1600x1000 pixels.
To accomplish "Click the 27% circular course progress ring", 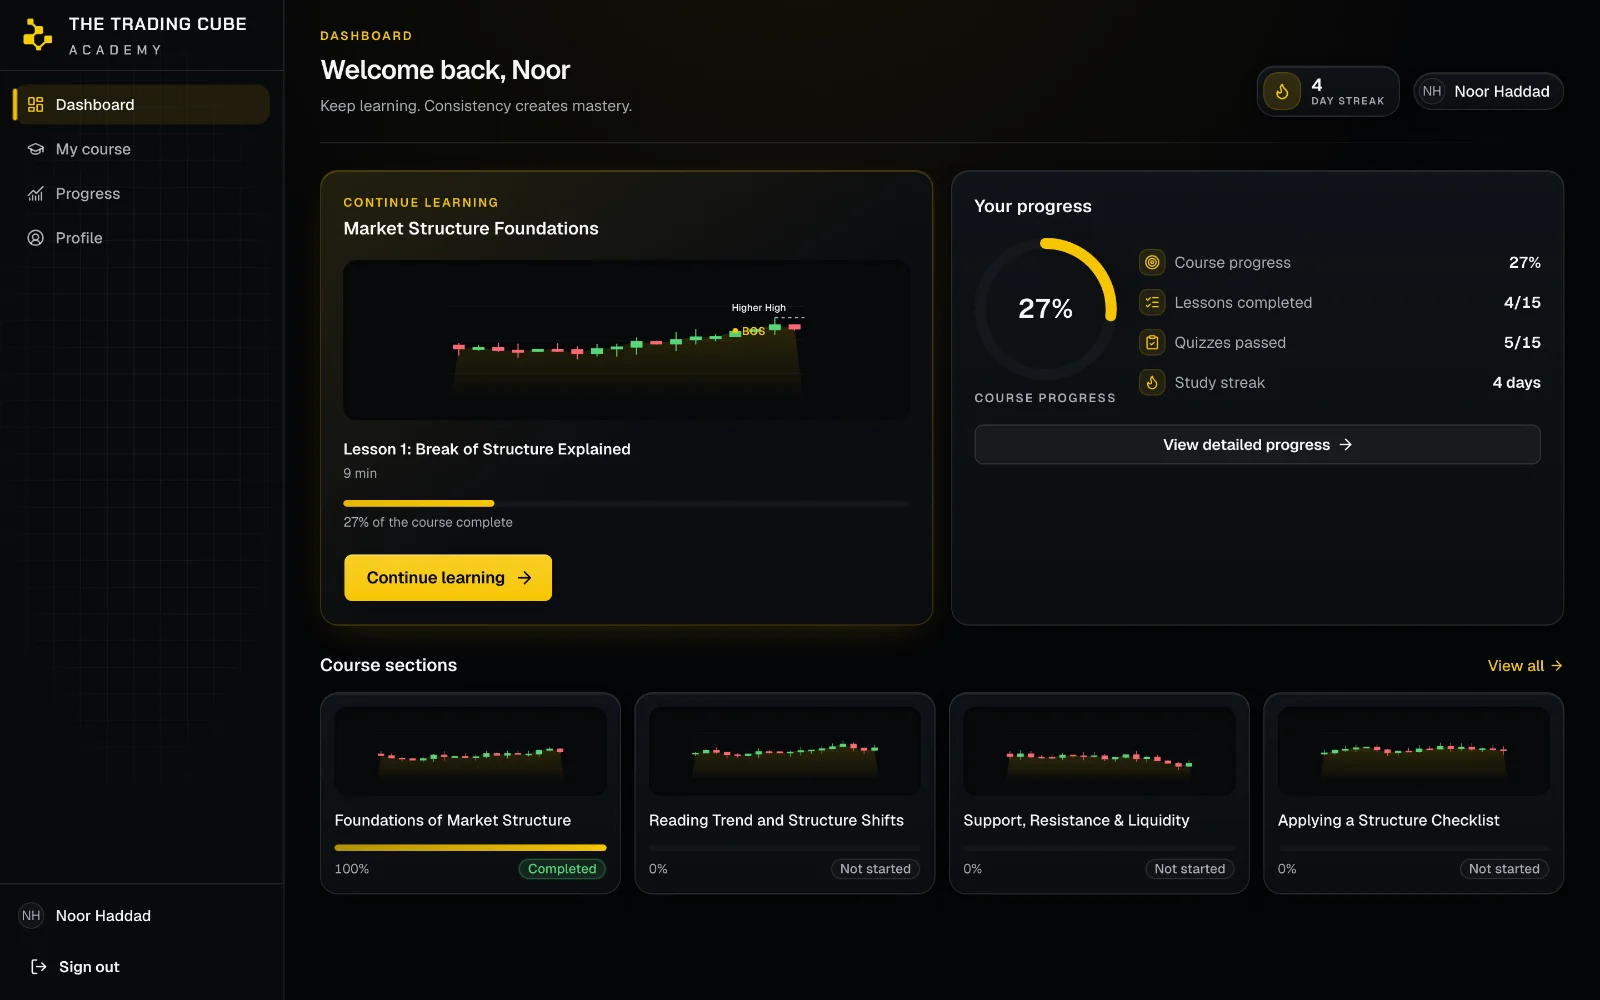I will click(1045, 308).
